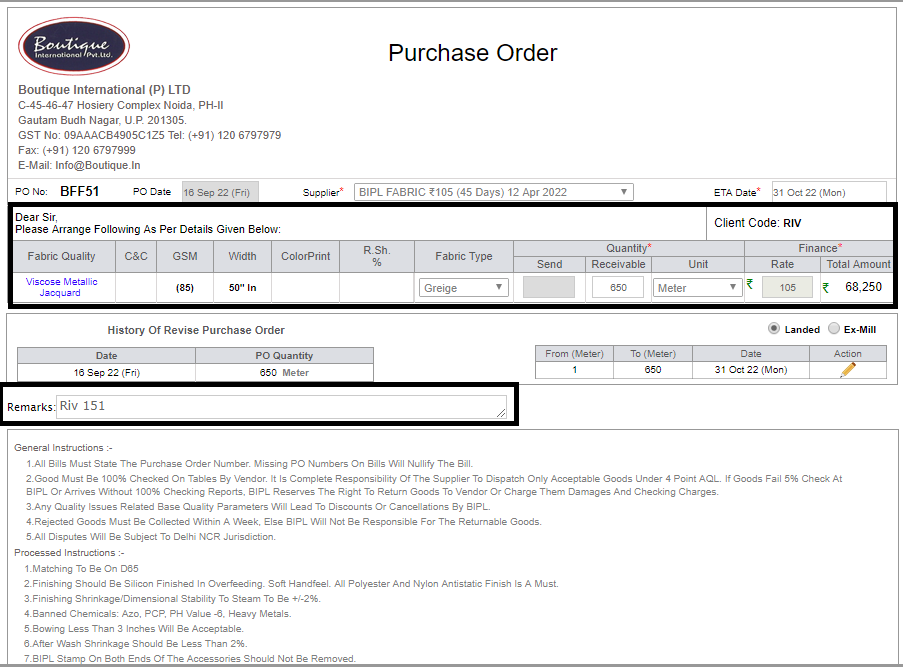This screenshot has width=903, height=667.
Task: Click History Of Revise Purchase Order heading
Action: point(196,330)
